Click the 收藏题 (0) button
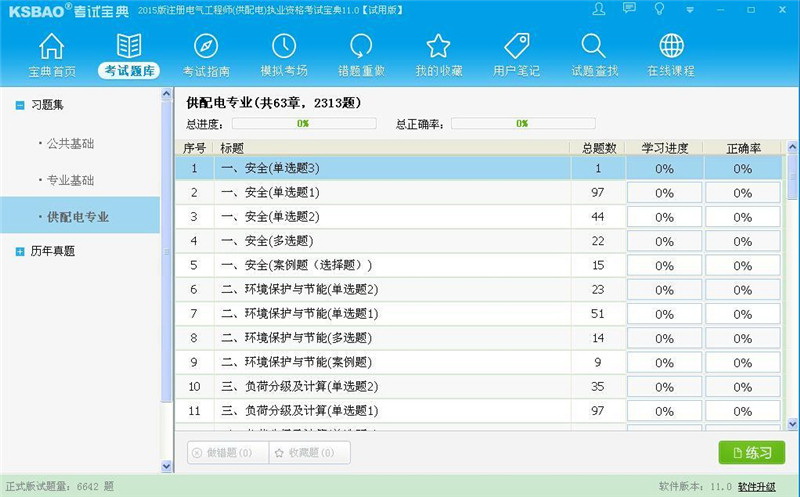The image size is (800, 497). click(310, 453)
